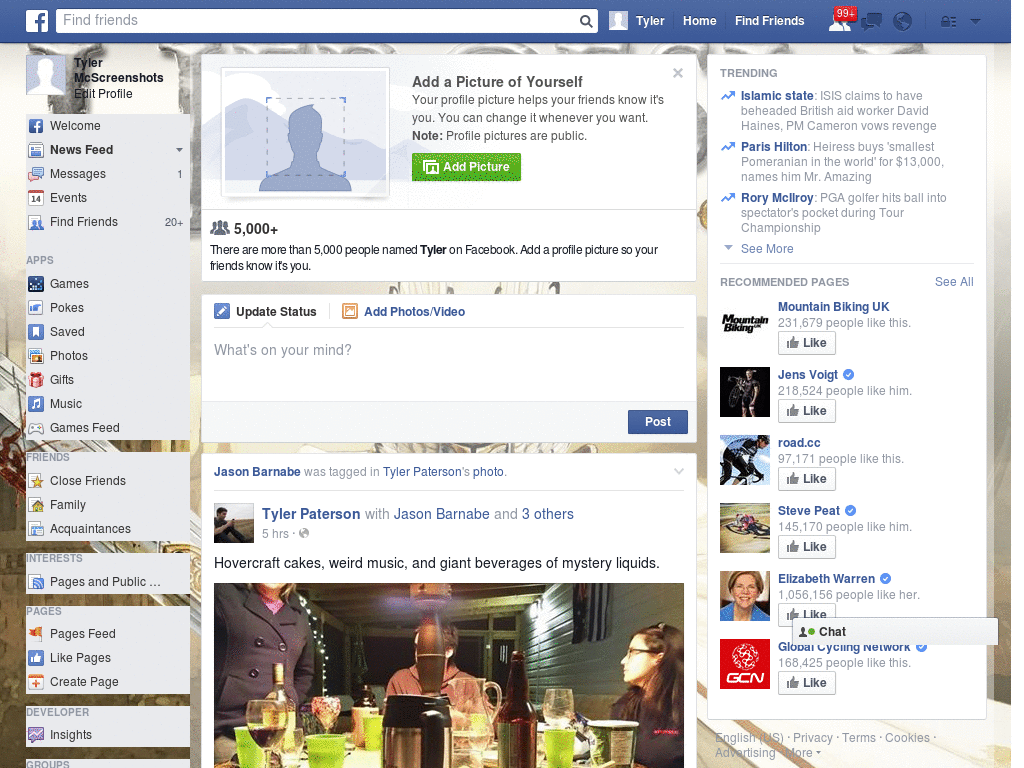This screenshot has height=768, width=1024.
Task: Click Find Friends in the top bar
Action: pos(769,21)
